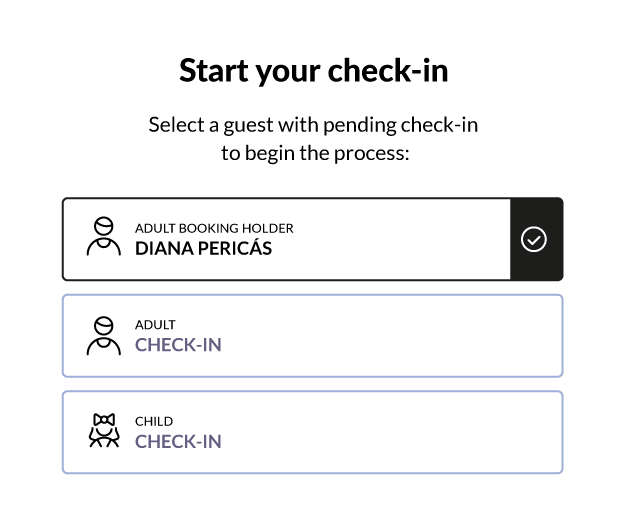Click the purple CHECK-IN text under Adult
The image size is (631, 532).
coord(178,345)
